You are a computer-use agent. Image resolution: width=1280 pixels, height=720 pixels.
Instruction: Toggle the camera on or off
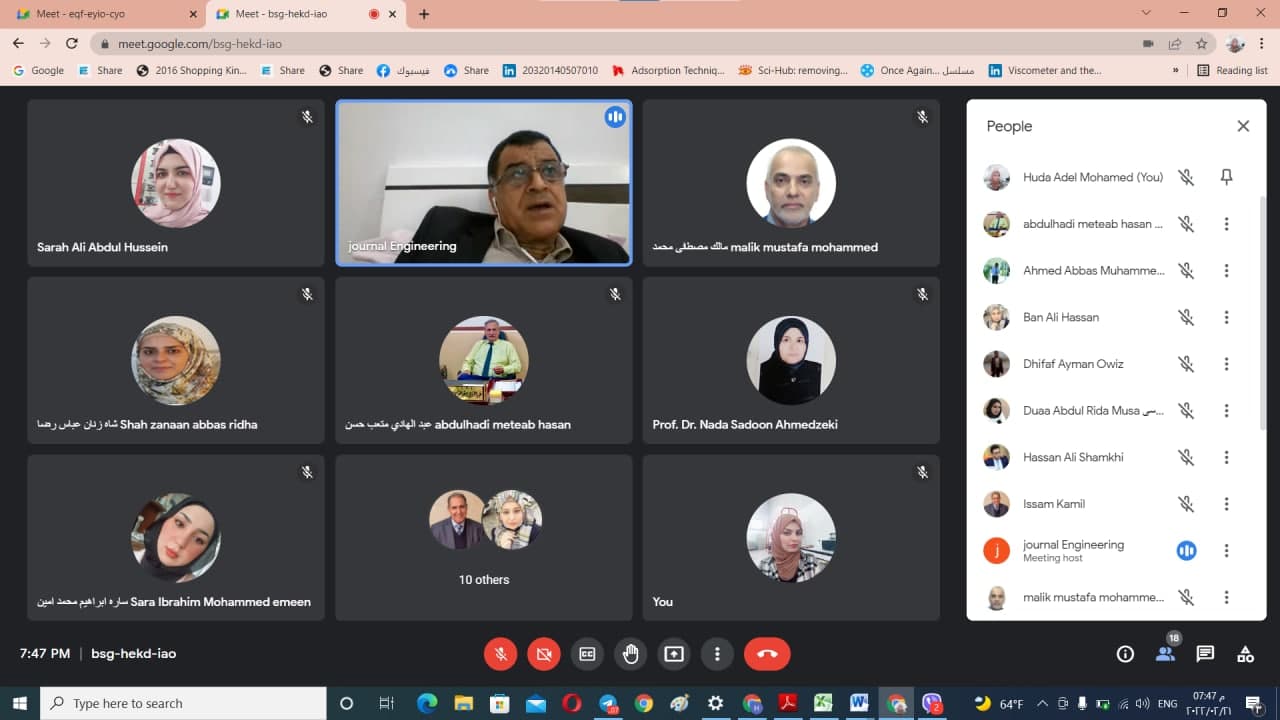click(x=544, y=654)
